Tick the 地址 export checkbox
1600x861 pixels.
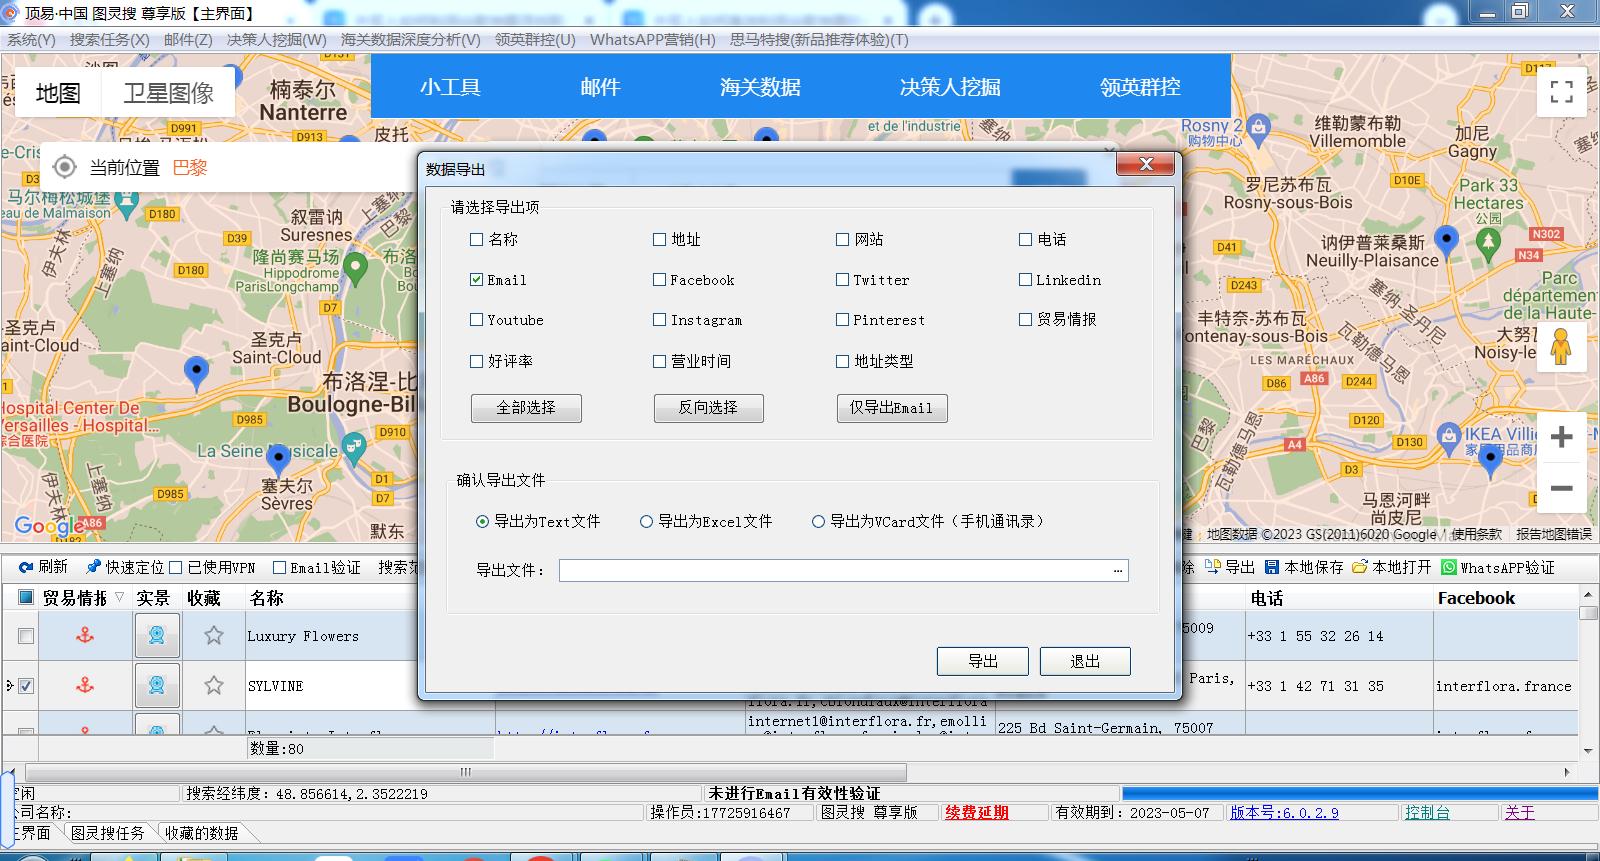(660, 240)
